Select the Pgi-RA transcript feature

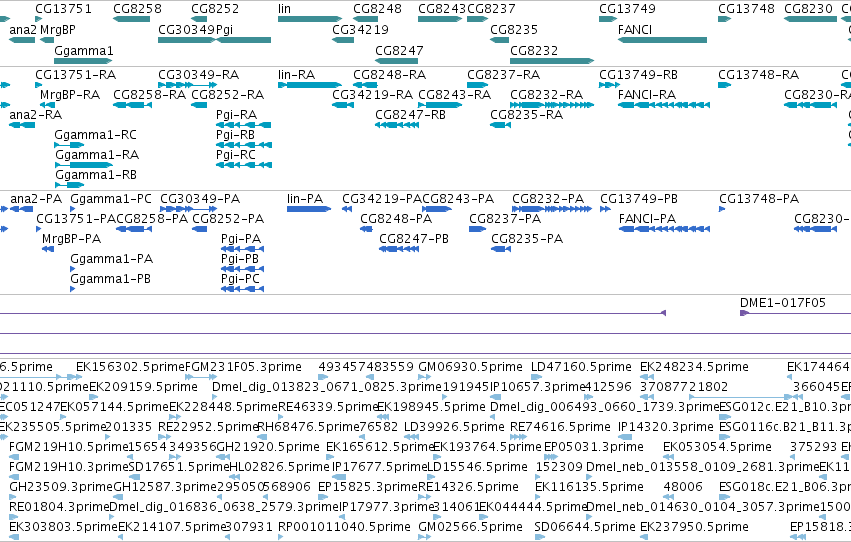click(243, 125)
